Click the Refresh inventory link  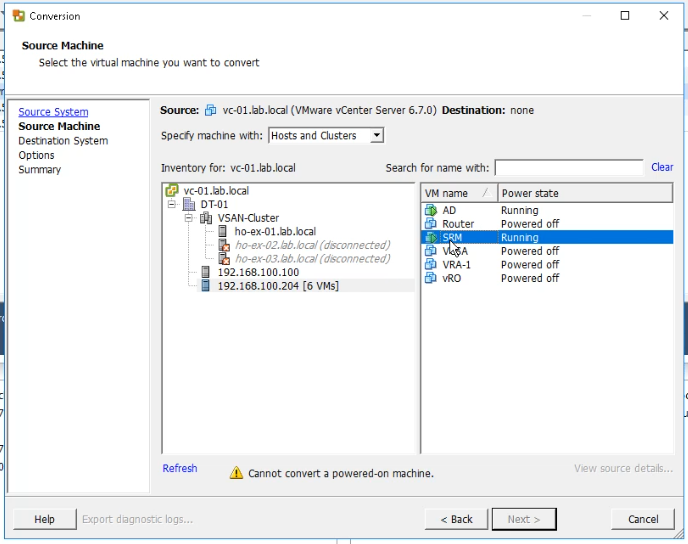(180, 468)
